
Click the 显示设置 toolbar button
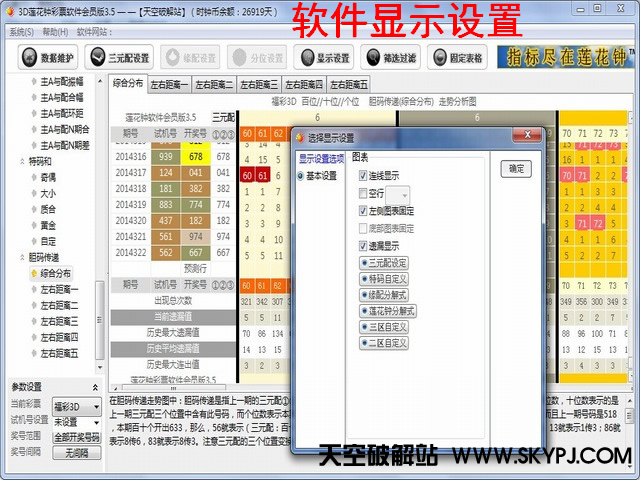[x=325, y=58]
